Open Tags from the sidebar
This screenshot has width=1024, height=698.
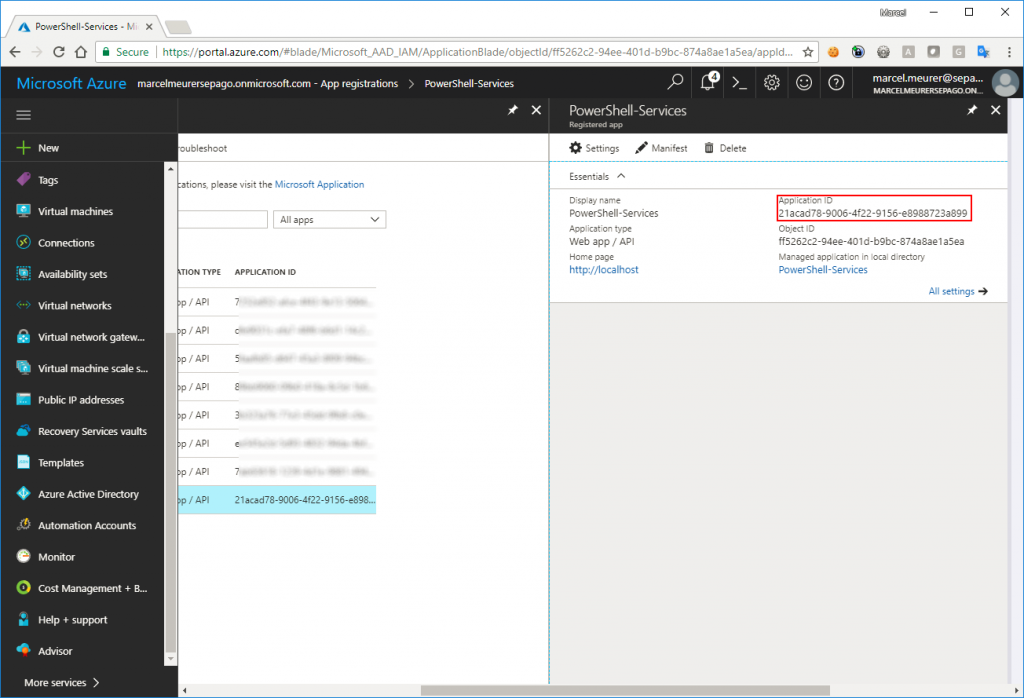(48, 180)
